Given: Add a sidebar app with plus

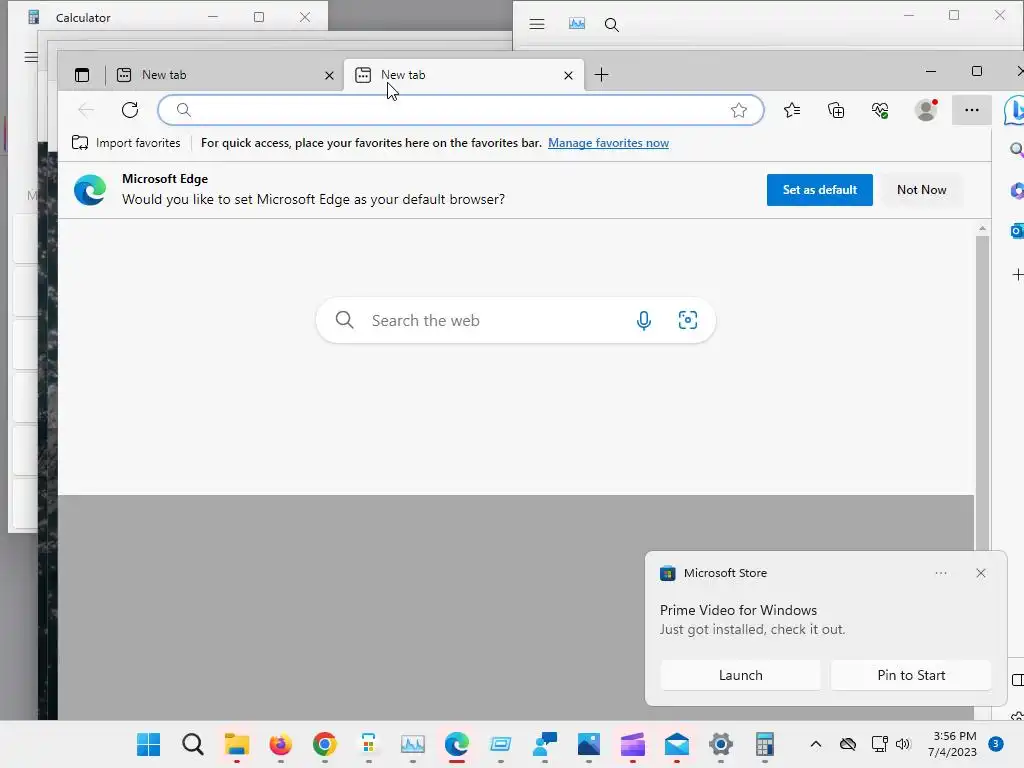Looking at the screenshot, I should 1017,275.
